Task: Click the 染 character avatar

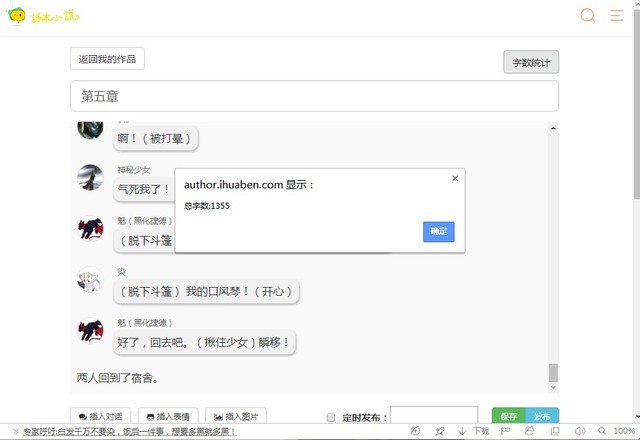Action: tap(90, 280)
